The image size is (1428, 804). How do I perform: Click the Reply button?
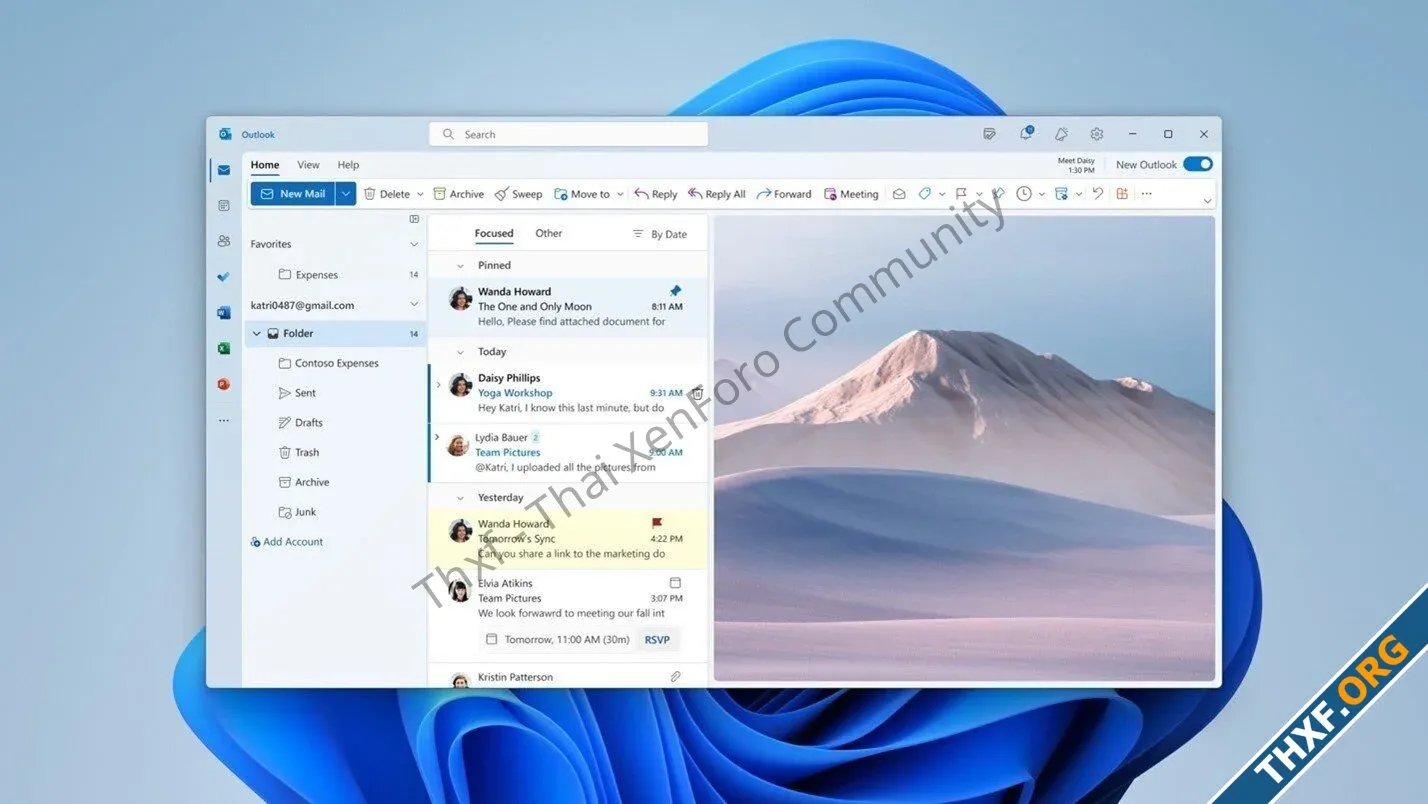(x=656, y=194)
